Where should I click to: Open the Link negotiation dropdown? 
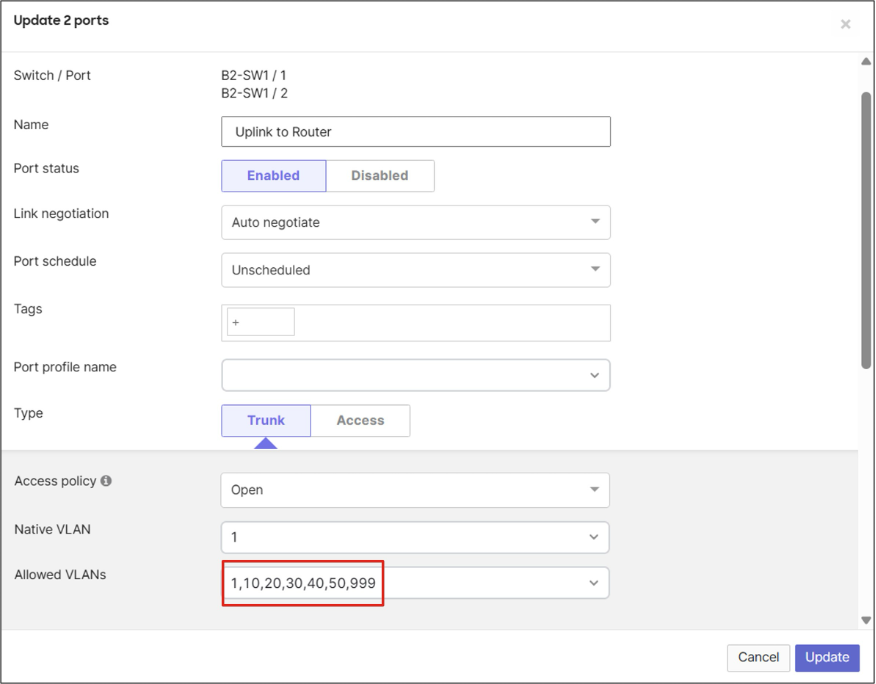[416, 222]
